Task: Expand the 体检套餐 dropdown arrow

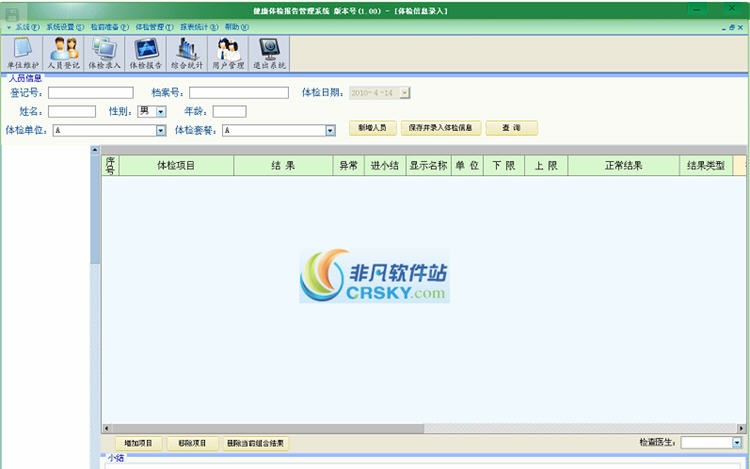Action: (331, 131)
